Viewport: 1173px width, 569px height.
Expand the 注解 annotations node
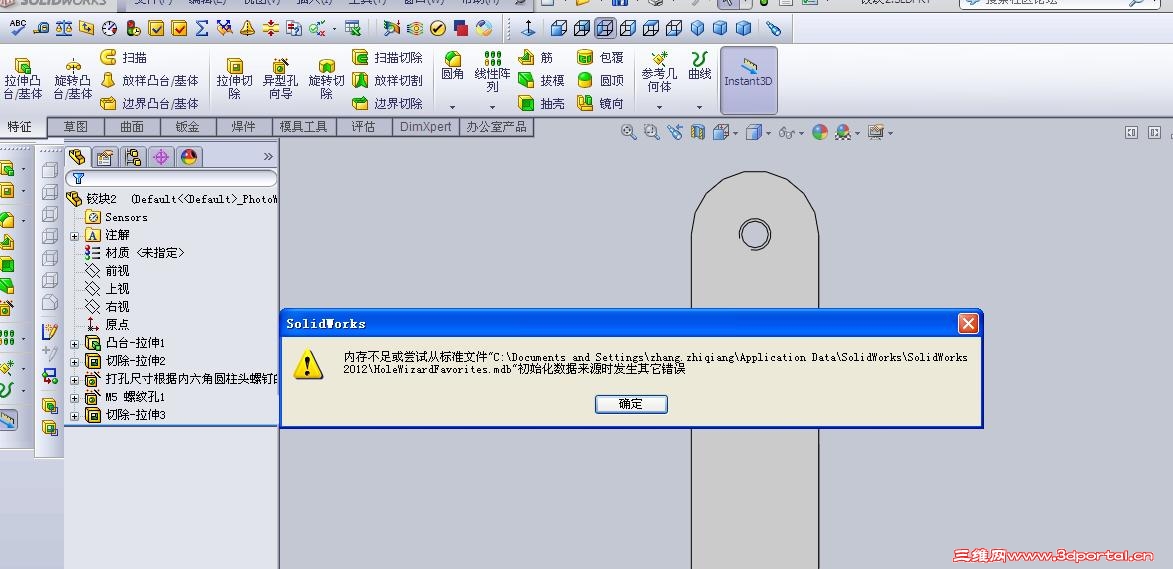74,236
